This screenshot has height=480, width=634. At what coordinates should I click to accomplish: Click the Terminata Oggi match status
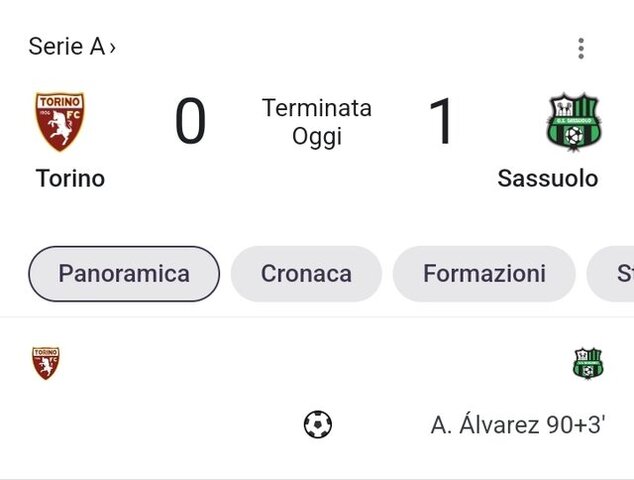[x=317, y=122]
